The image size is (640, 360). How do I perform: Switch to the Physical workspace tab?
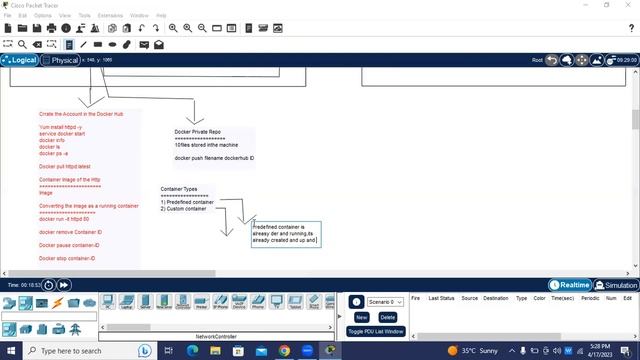tap(60, 60)
